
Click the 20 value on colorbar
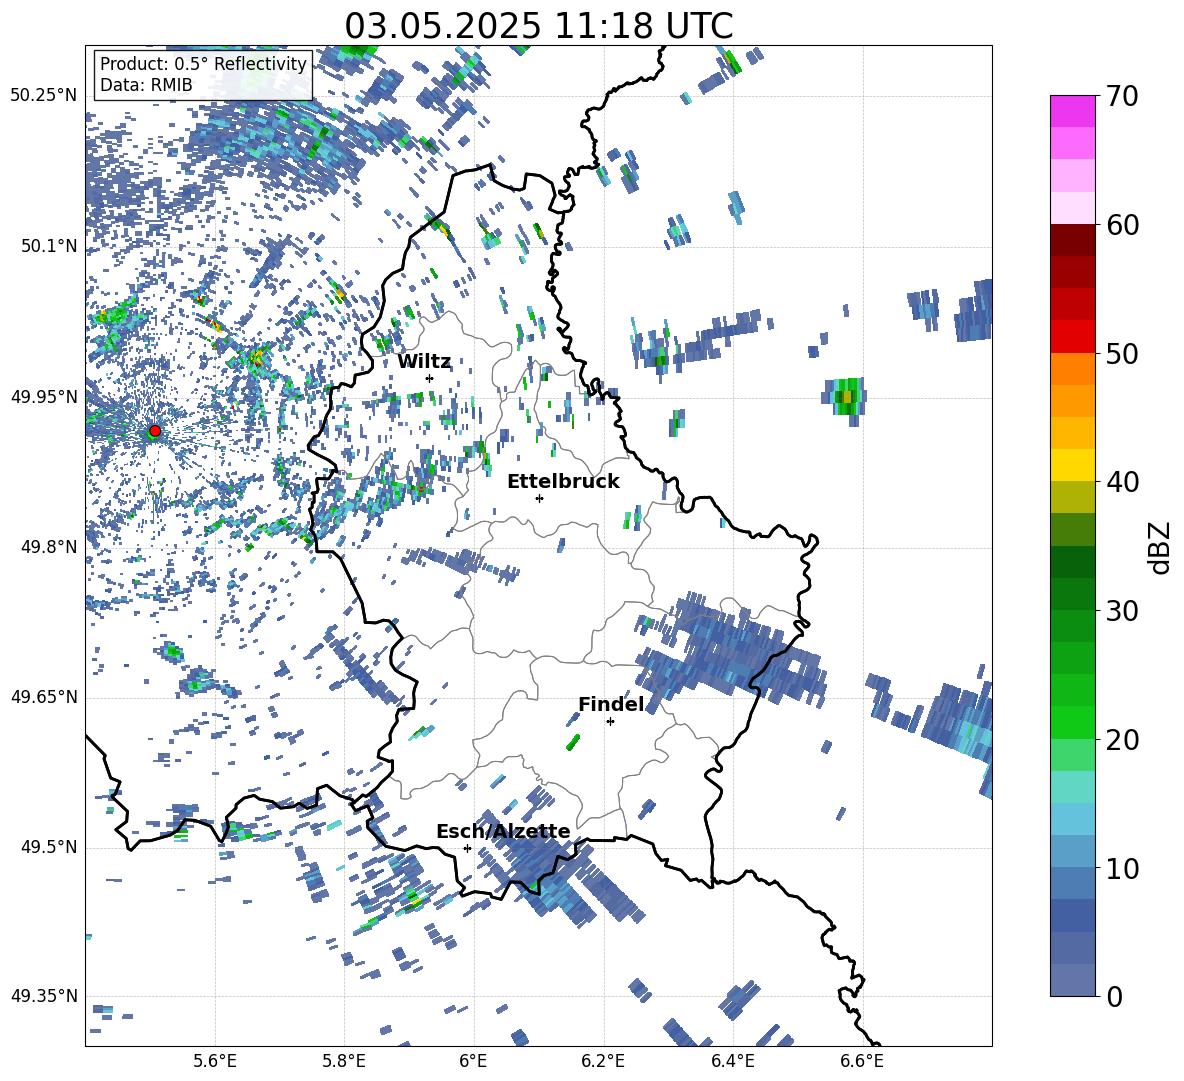tap(1121, 739)
